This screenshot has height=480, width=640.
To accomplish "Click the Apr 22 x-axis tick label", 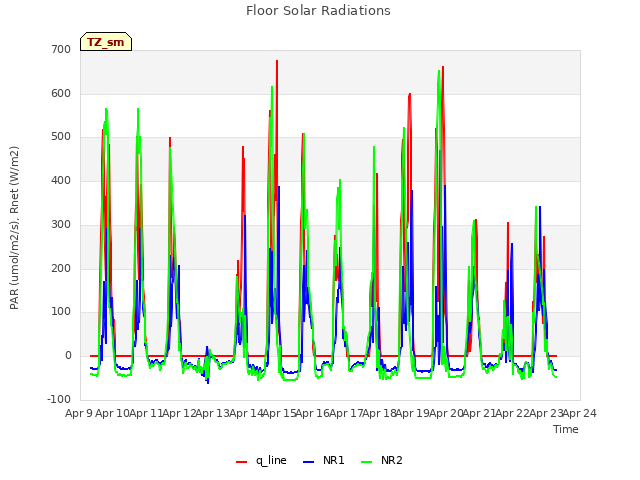I will coord(512,413).
